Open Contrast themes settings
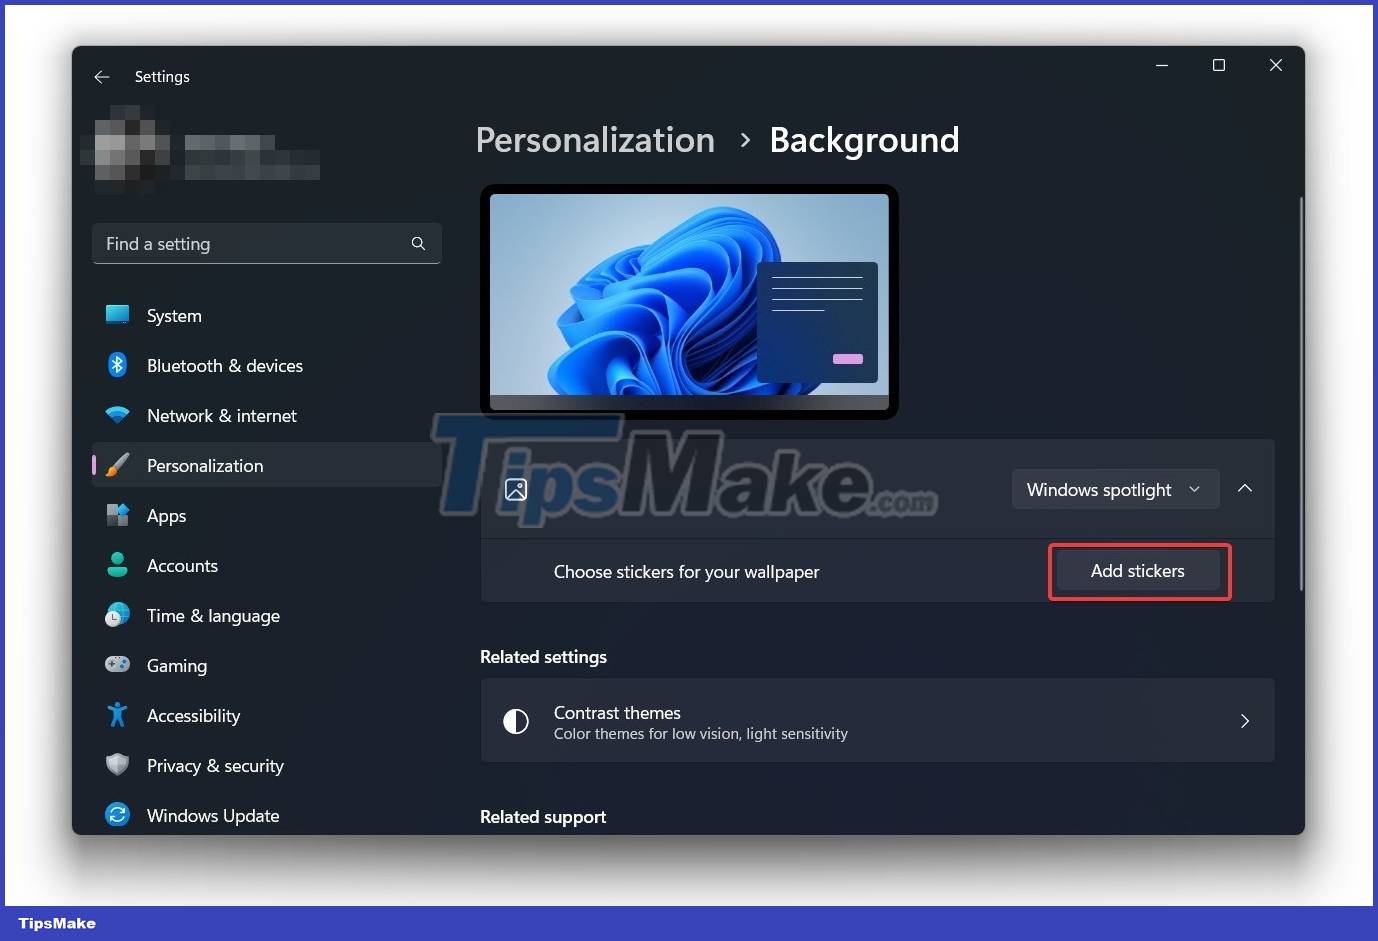1378x941 pixels. point(877,721)
